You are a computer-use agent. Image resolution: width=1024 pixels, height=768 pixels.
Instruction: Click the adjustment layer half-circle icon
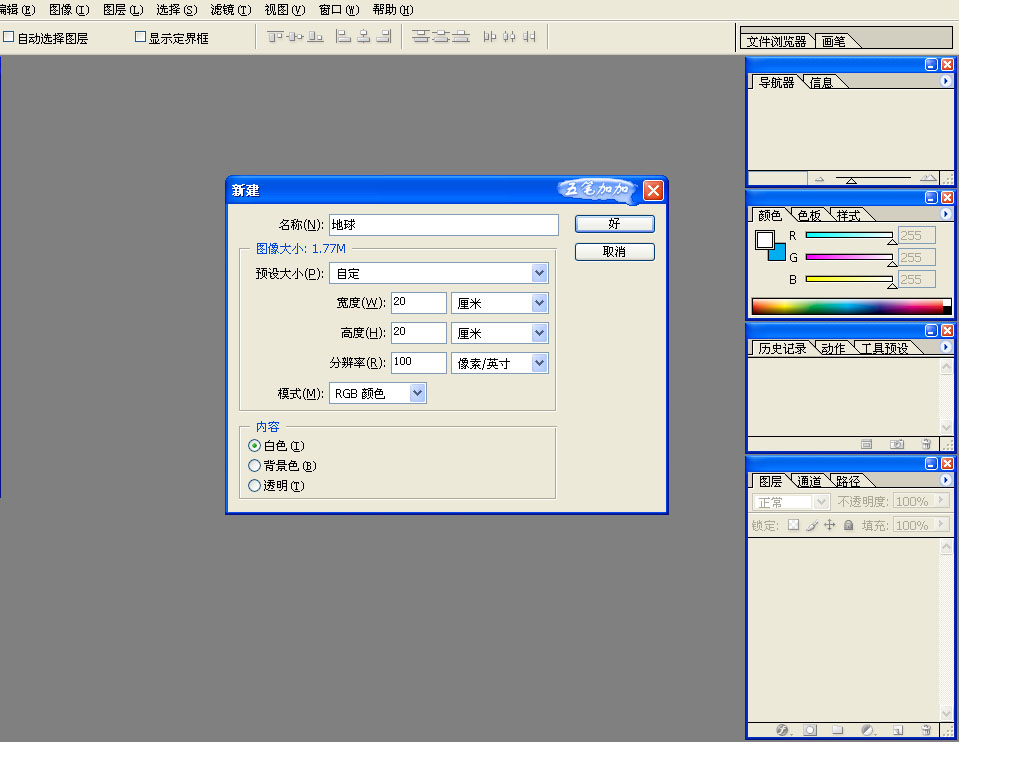pos(867,730)
